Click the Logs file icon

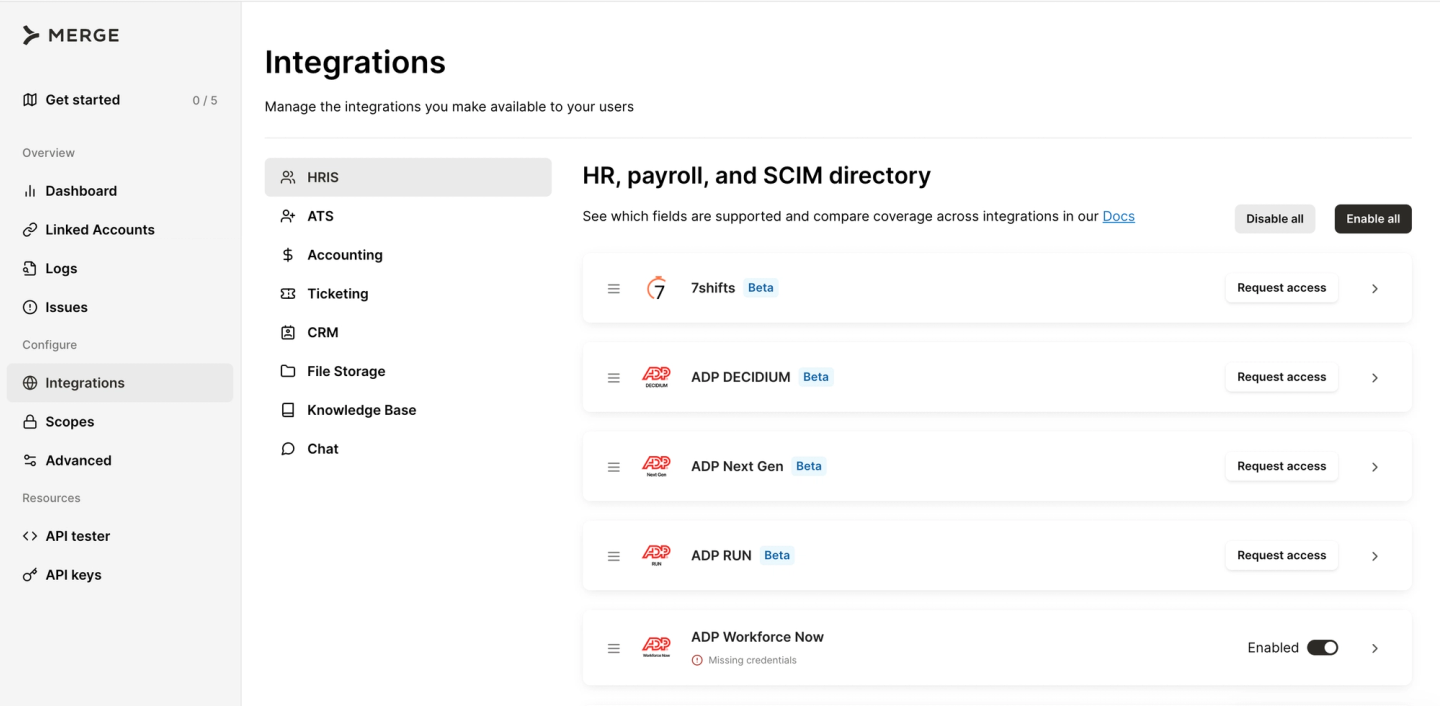click(30, 268)
